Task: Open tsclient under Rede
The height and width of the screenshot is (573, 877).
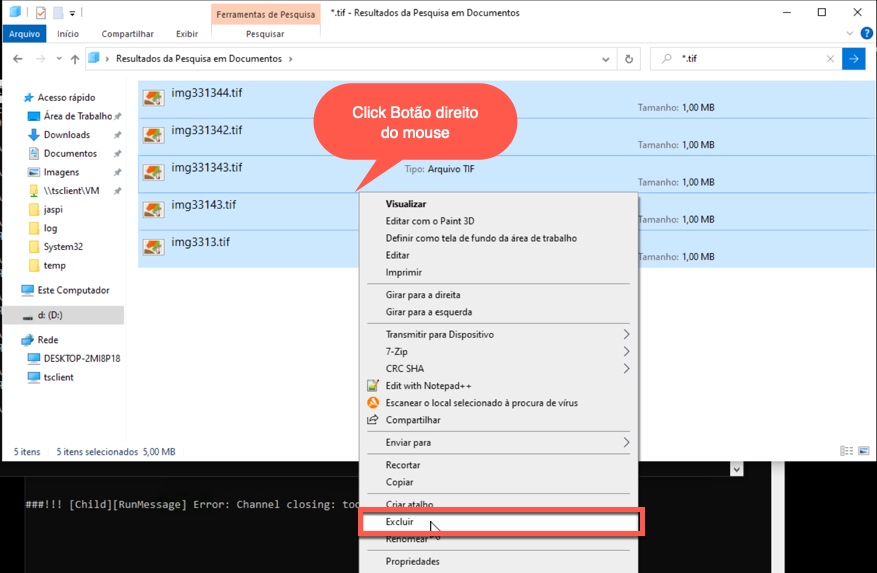Action: click(x=58, y=377)
